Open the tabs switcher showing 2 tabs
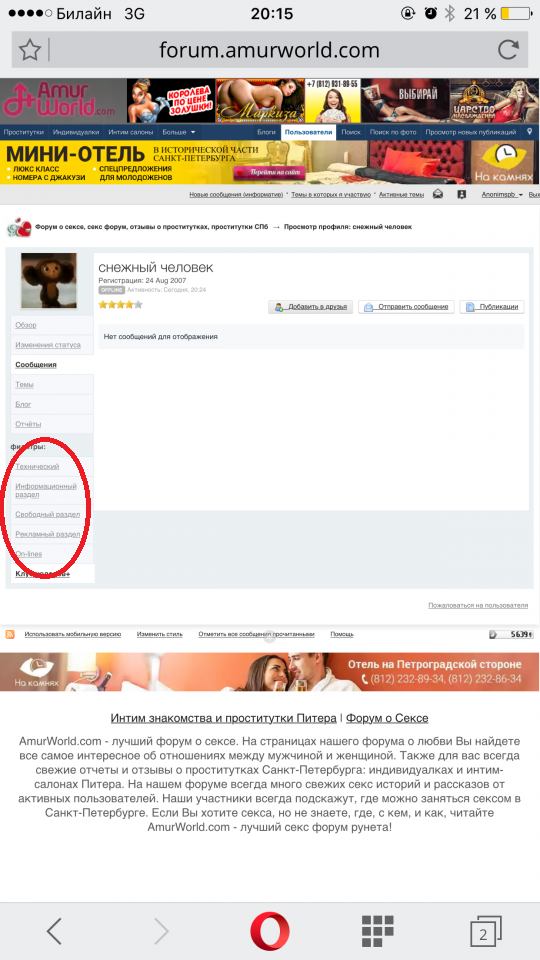Image resolution: width=540 pixels, height=960 pixels. tap(484, 932)
